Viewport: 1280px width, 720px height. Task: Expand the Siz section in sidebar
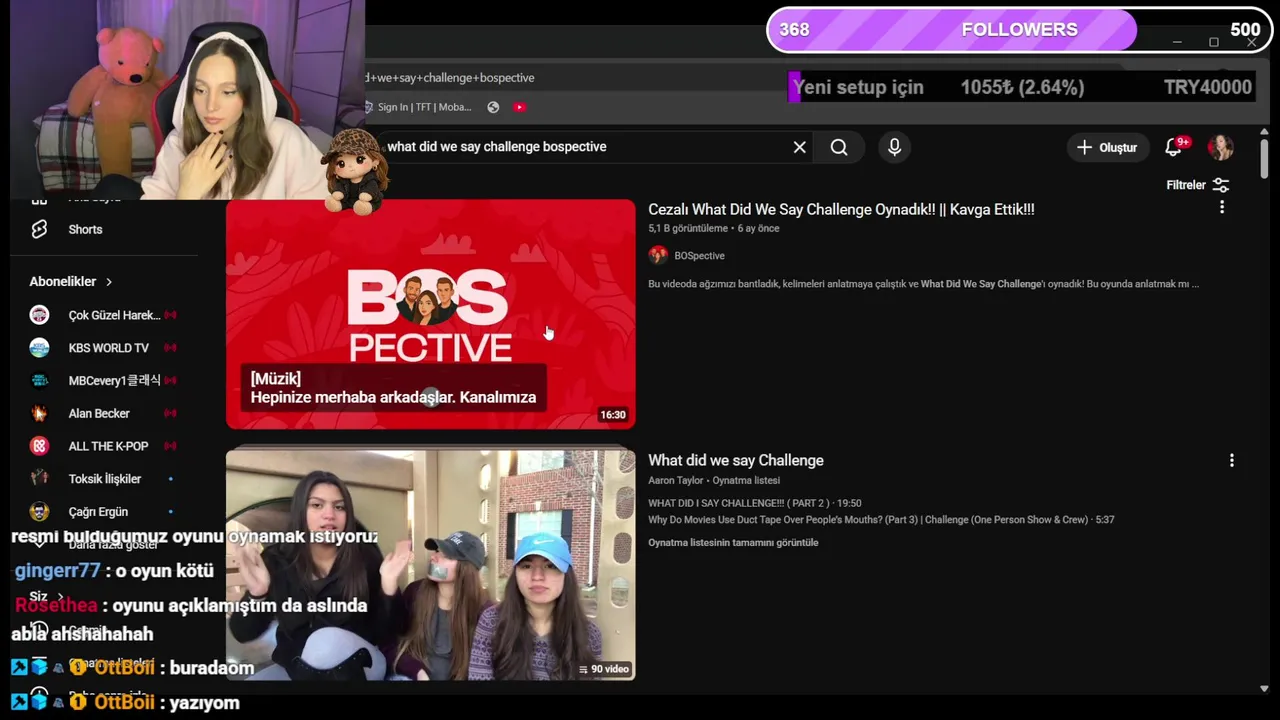pos(46,596)
